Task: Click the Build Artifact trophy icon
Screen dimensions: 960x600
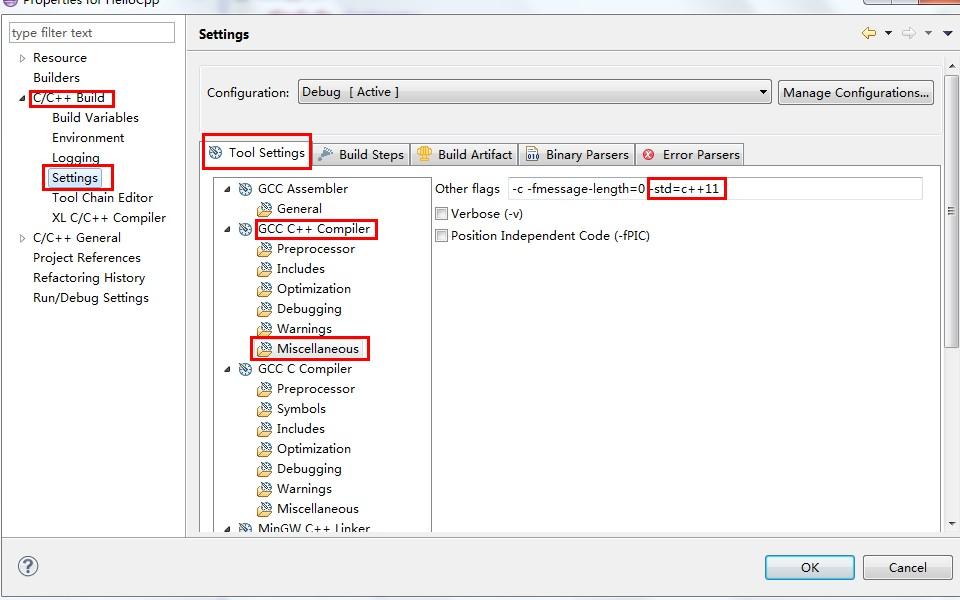Action: (424, 154)
